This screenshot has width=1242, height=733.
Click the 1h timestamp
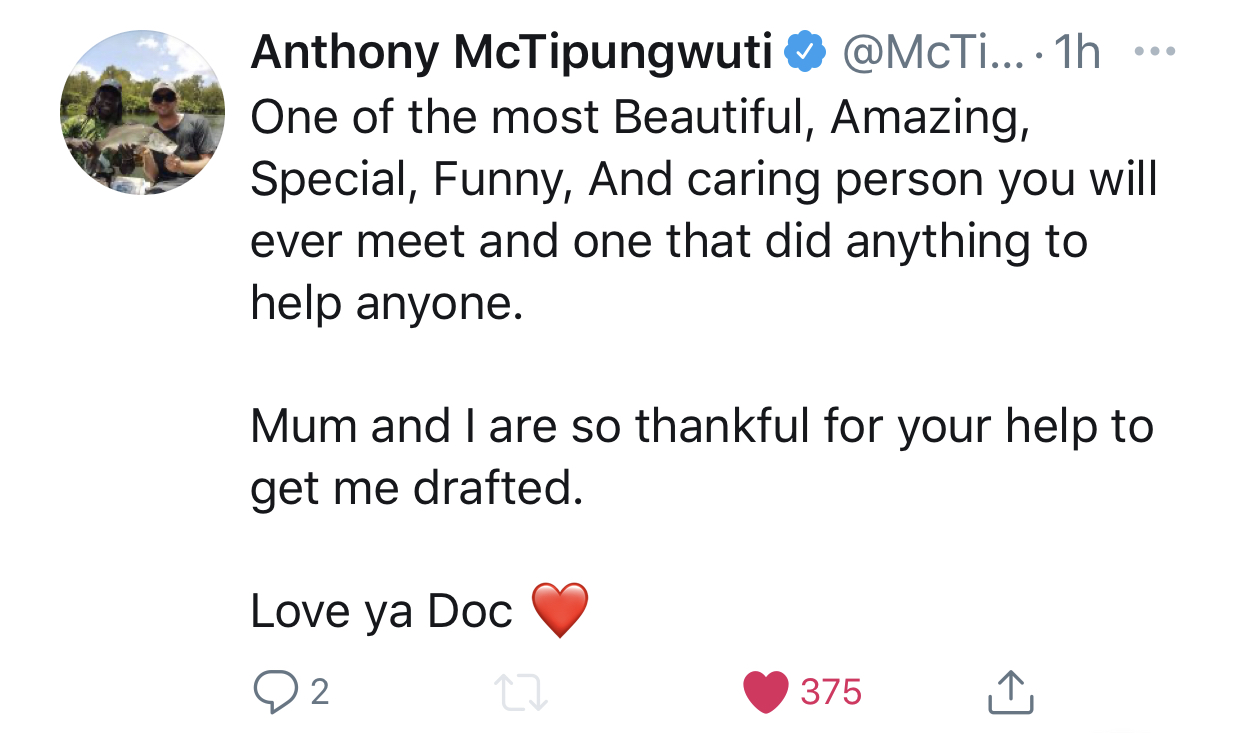click(1078, 52)
